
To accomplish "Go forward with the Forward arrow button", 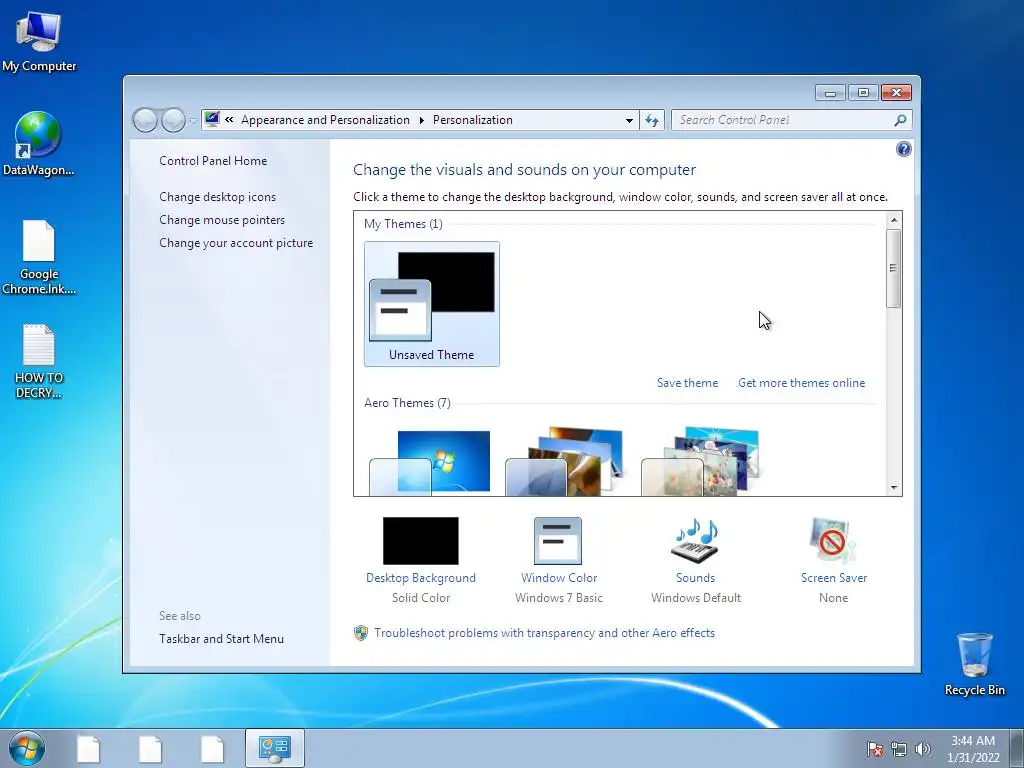I will 173,120.
